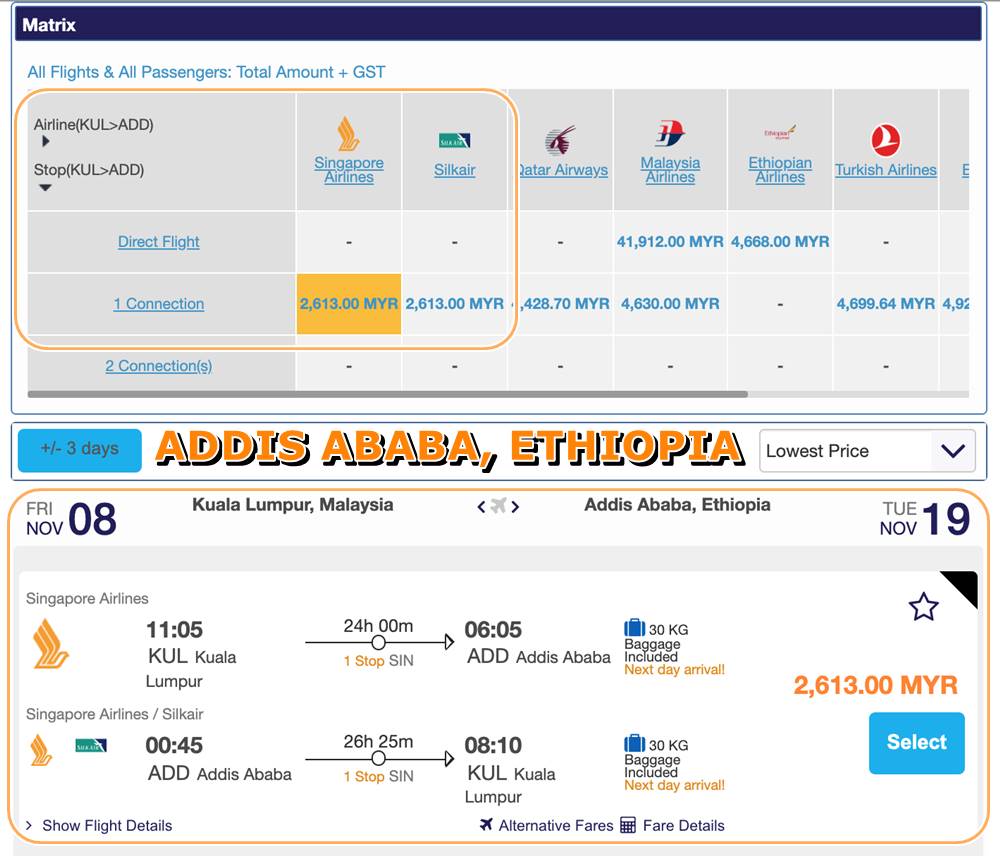Viewport: 1000px width, 856px height.
Task: Click the Ethiopian Airlines logo in the matrix
Action: 780,133
